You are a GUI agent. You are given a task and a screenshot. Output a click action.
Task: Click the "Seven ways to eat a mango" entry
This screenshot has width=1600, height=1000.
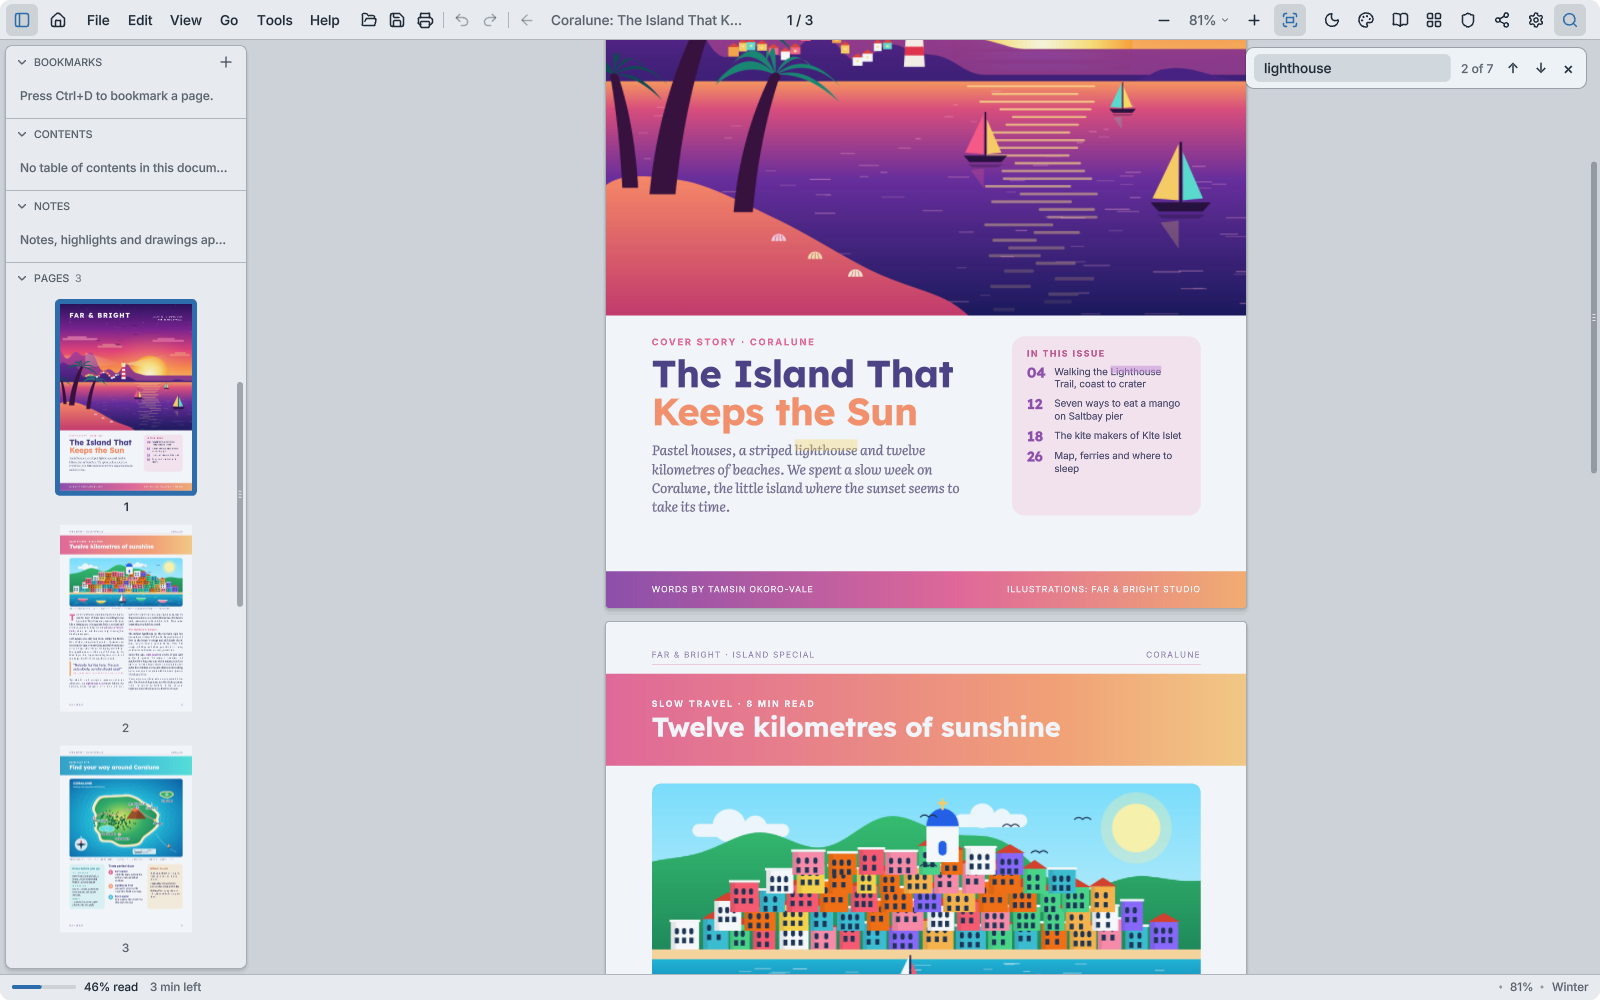click(x=1117, y=410)
